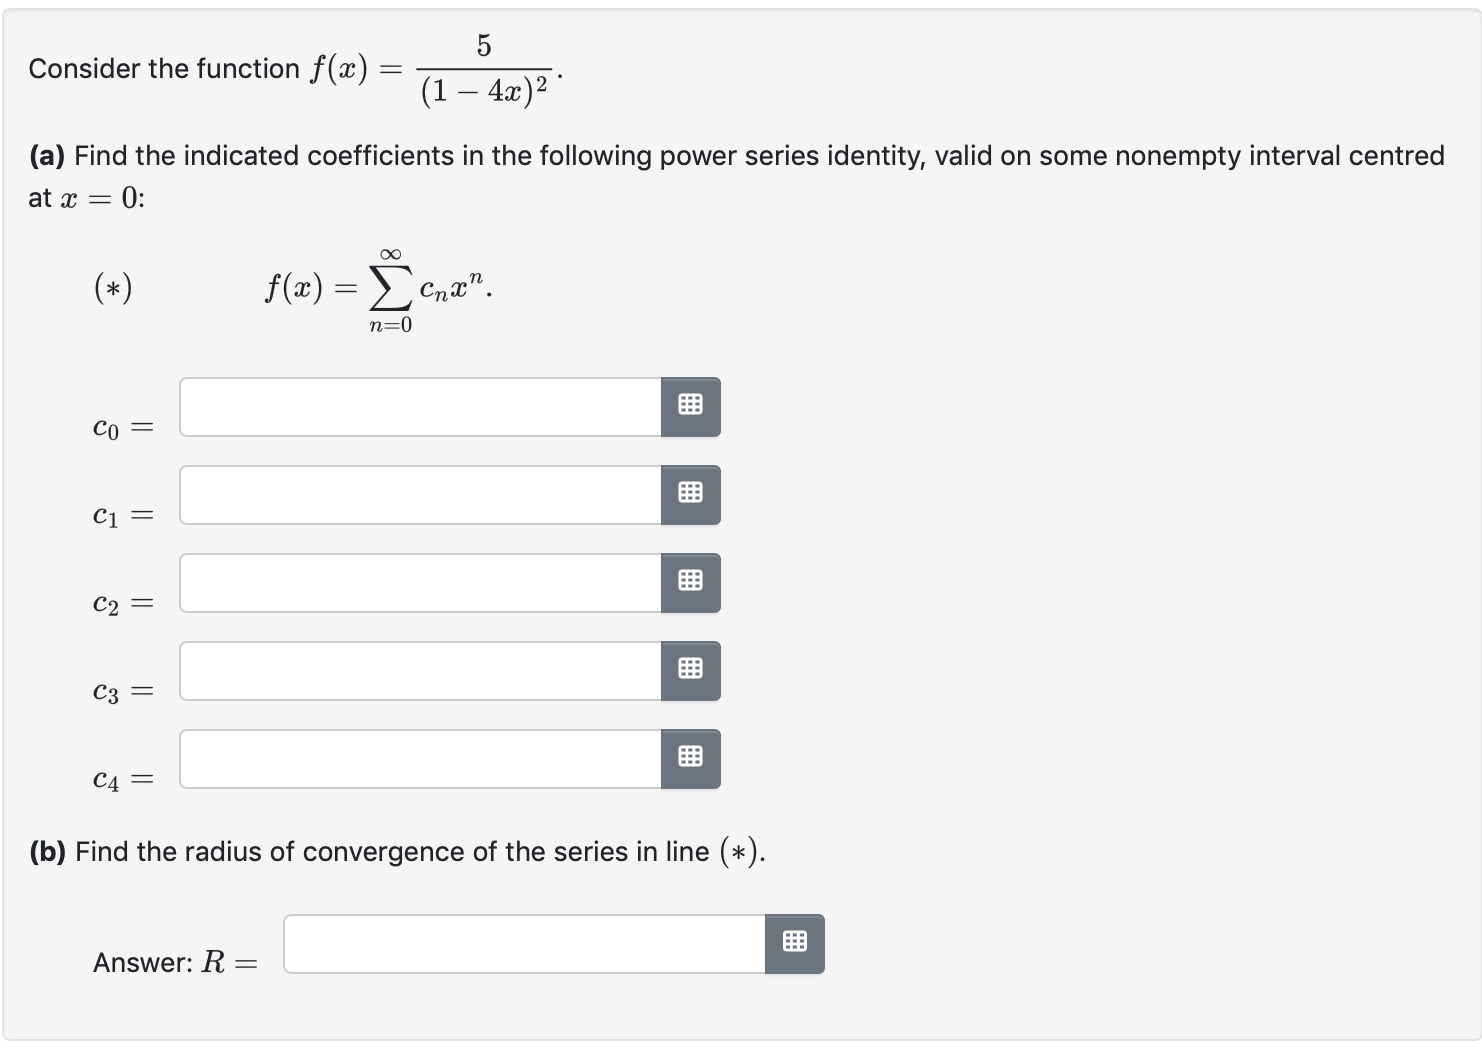Open the equation editor keypad beside the c2 field
Screen dimensions: 1482x1058
point(690,582)
